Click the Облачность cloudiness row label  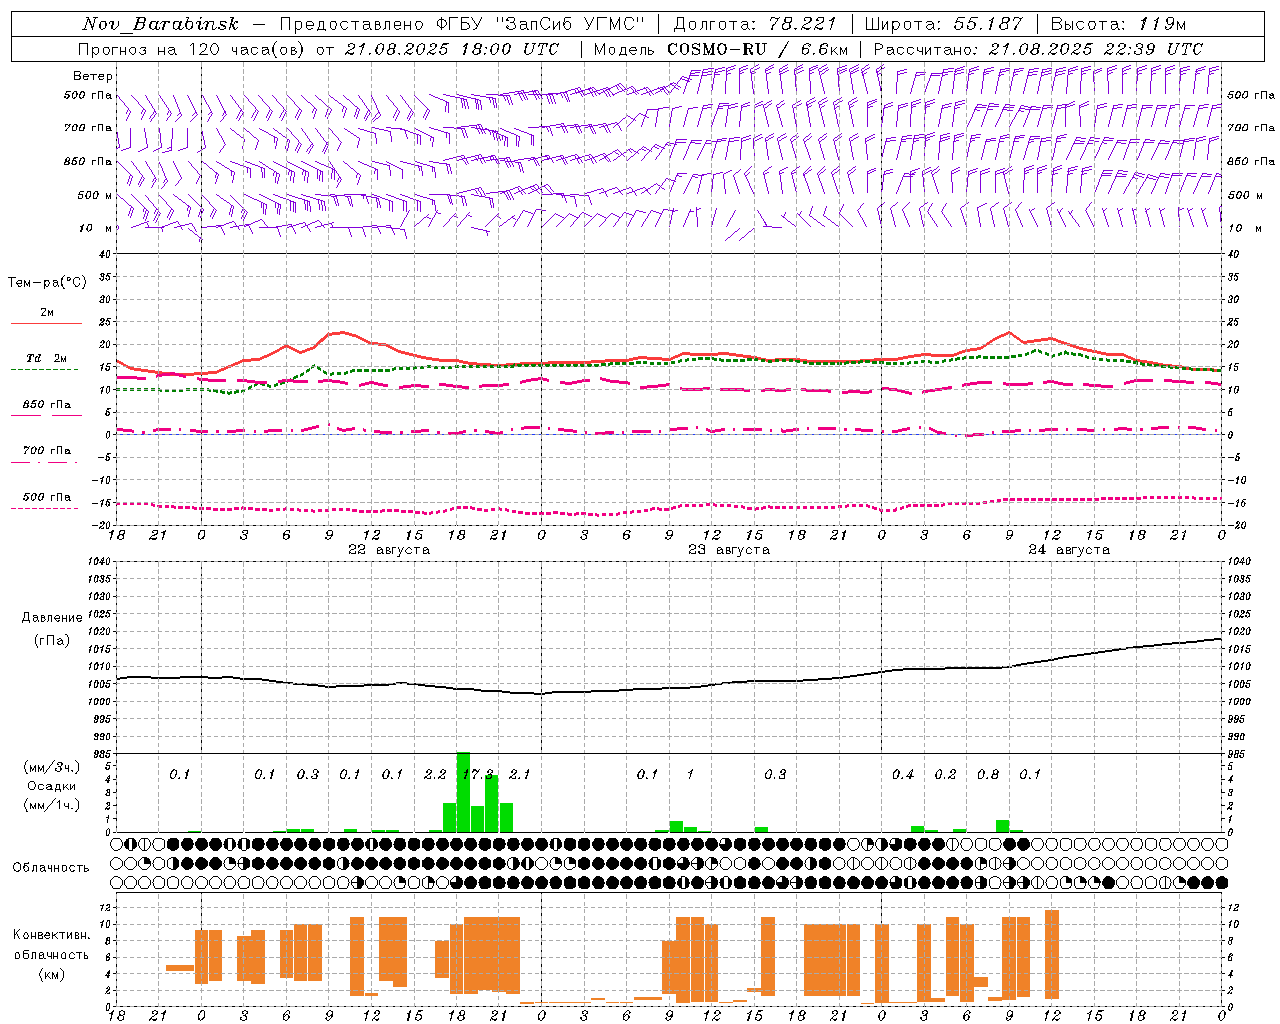pyautogui.click(x=51, y=867)
